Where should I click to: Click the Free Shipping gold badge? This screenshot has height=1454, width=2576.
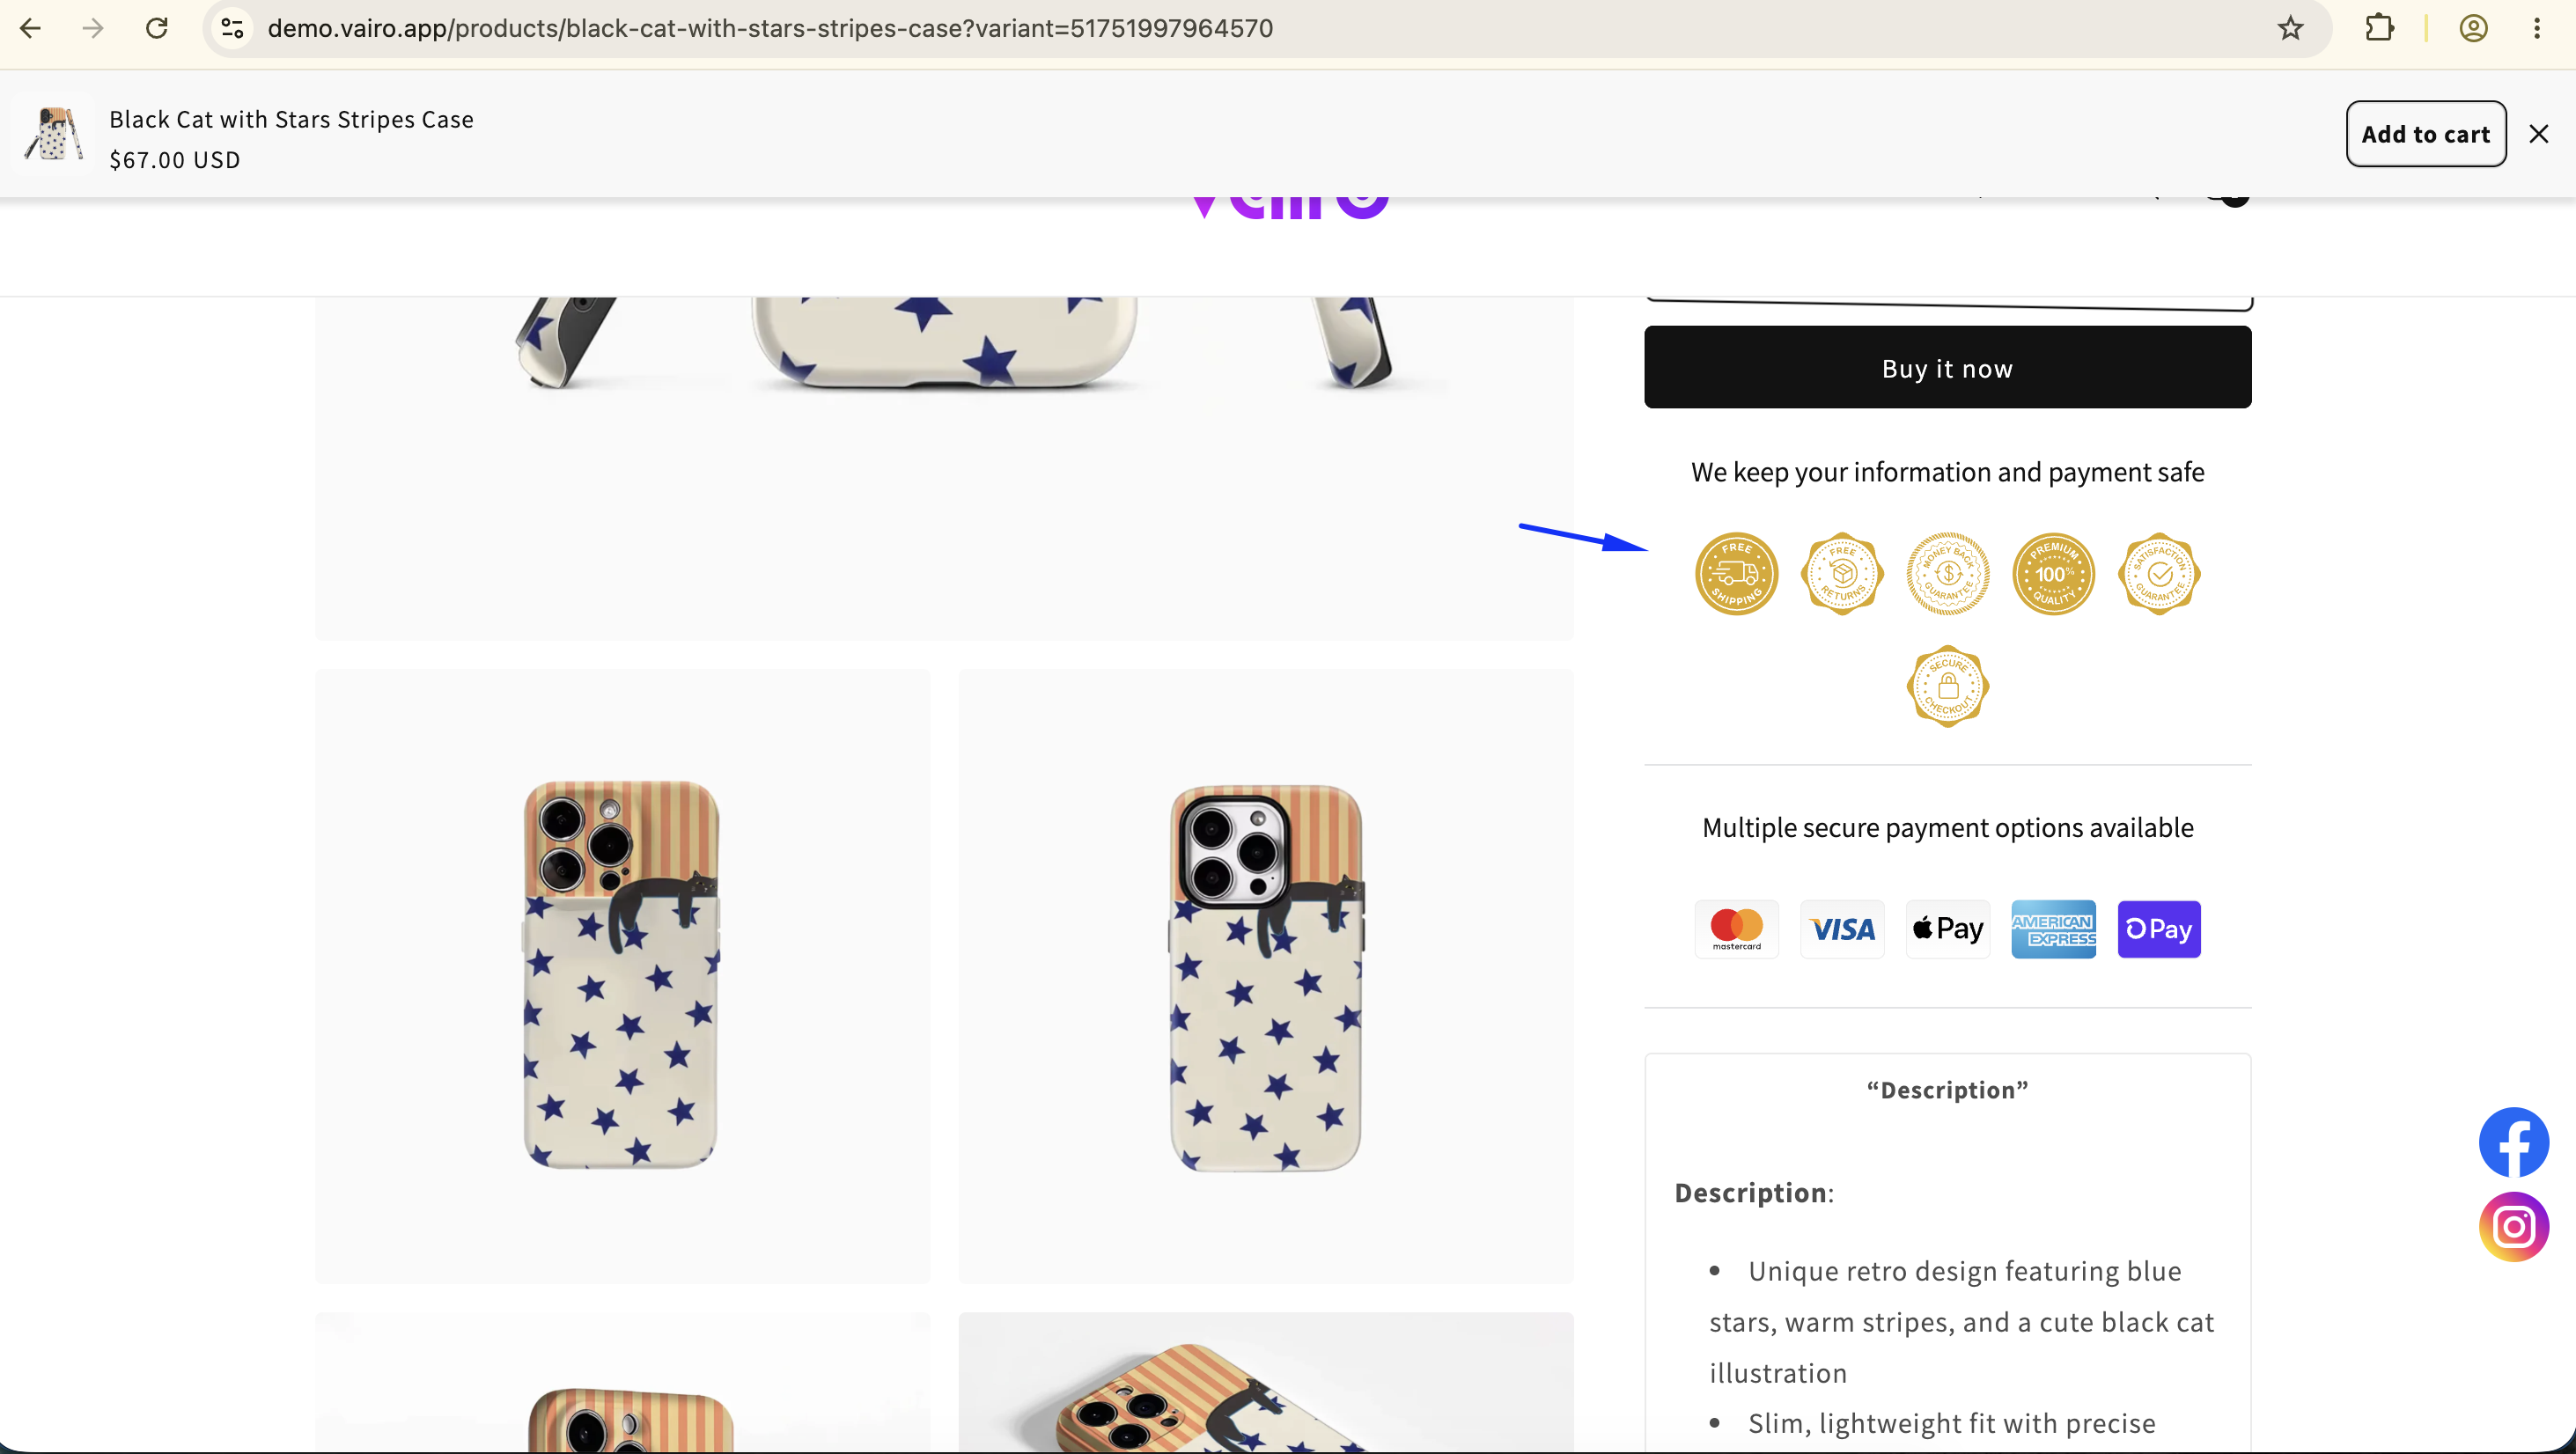1736,574
